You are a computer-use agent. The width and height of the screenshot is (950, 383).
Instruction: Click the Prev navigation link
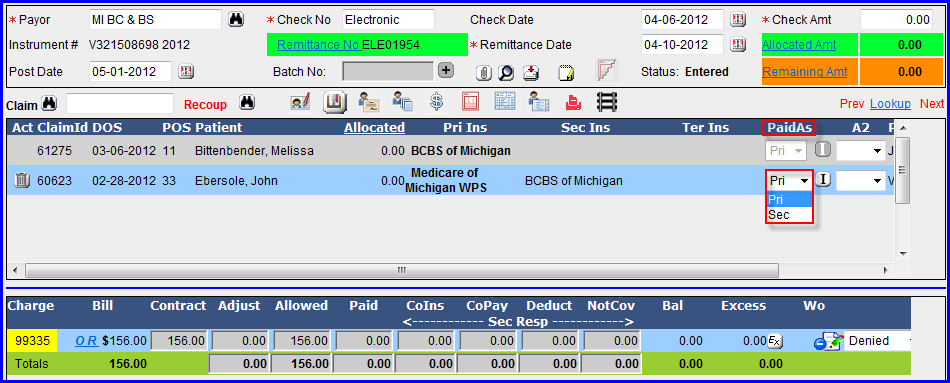(852, 104)
